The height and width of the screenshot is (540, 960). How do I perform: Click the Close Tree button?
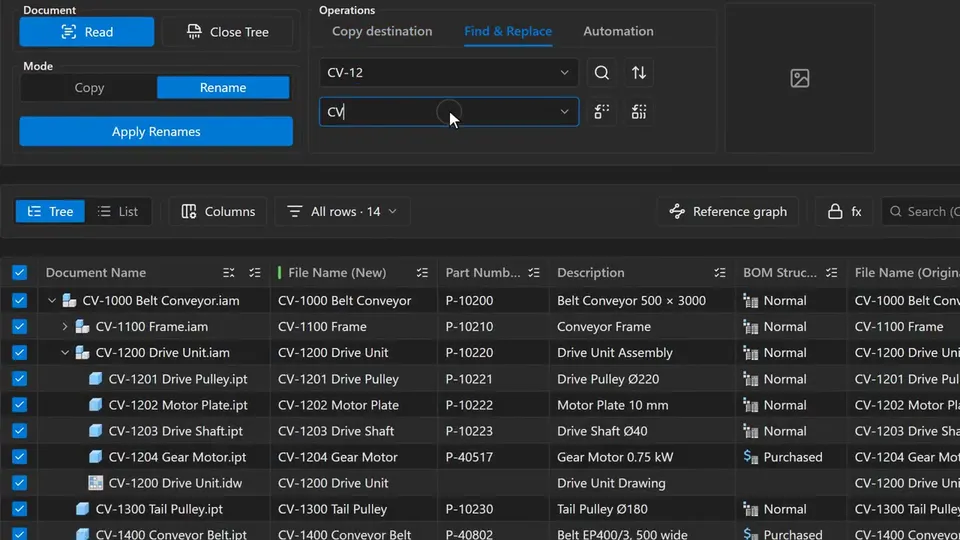pyautogui.click(x=228, y=32)
